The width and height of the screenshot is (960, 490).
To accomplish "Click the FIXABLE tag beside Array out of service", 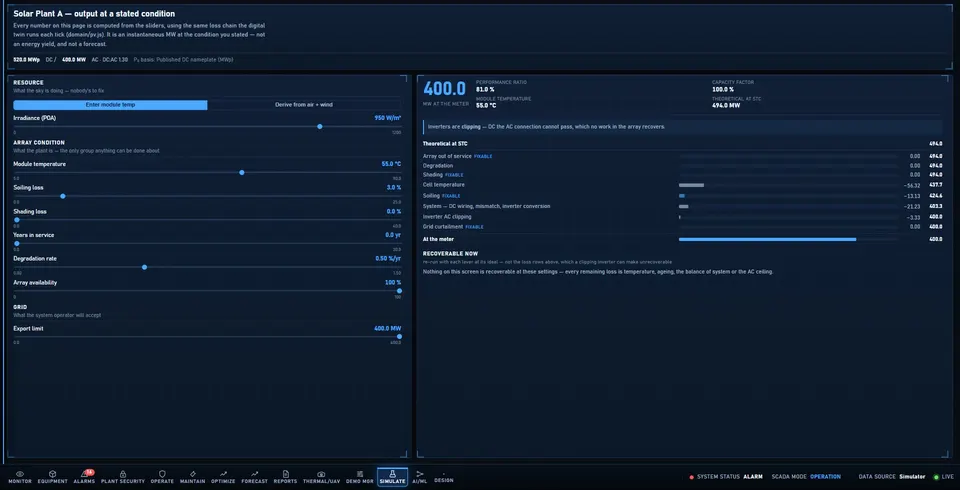I will click(483, 156).
